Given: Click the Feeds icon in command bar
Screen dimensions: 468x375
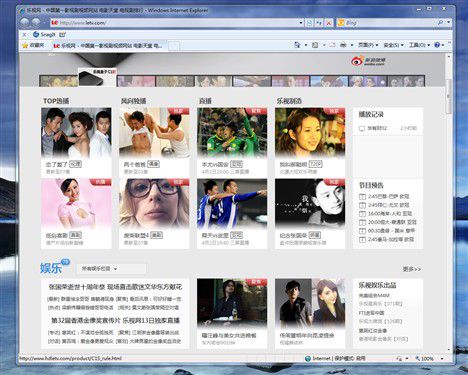Looking at the screenshot, I should [x=315, y=45].
